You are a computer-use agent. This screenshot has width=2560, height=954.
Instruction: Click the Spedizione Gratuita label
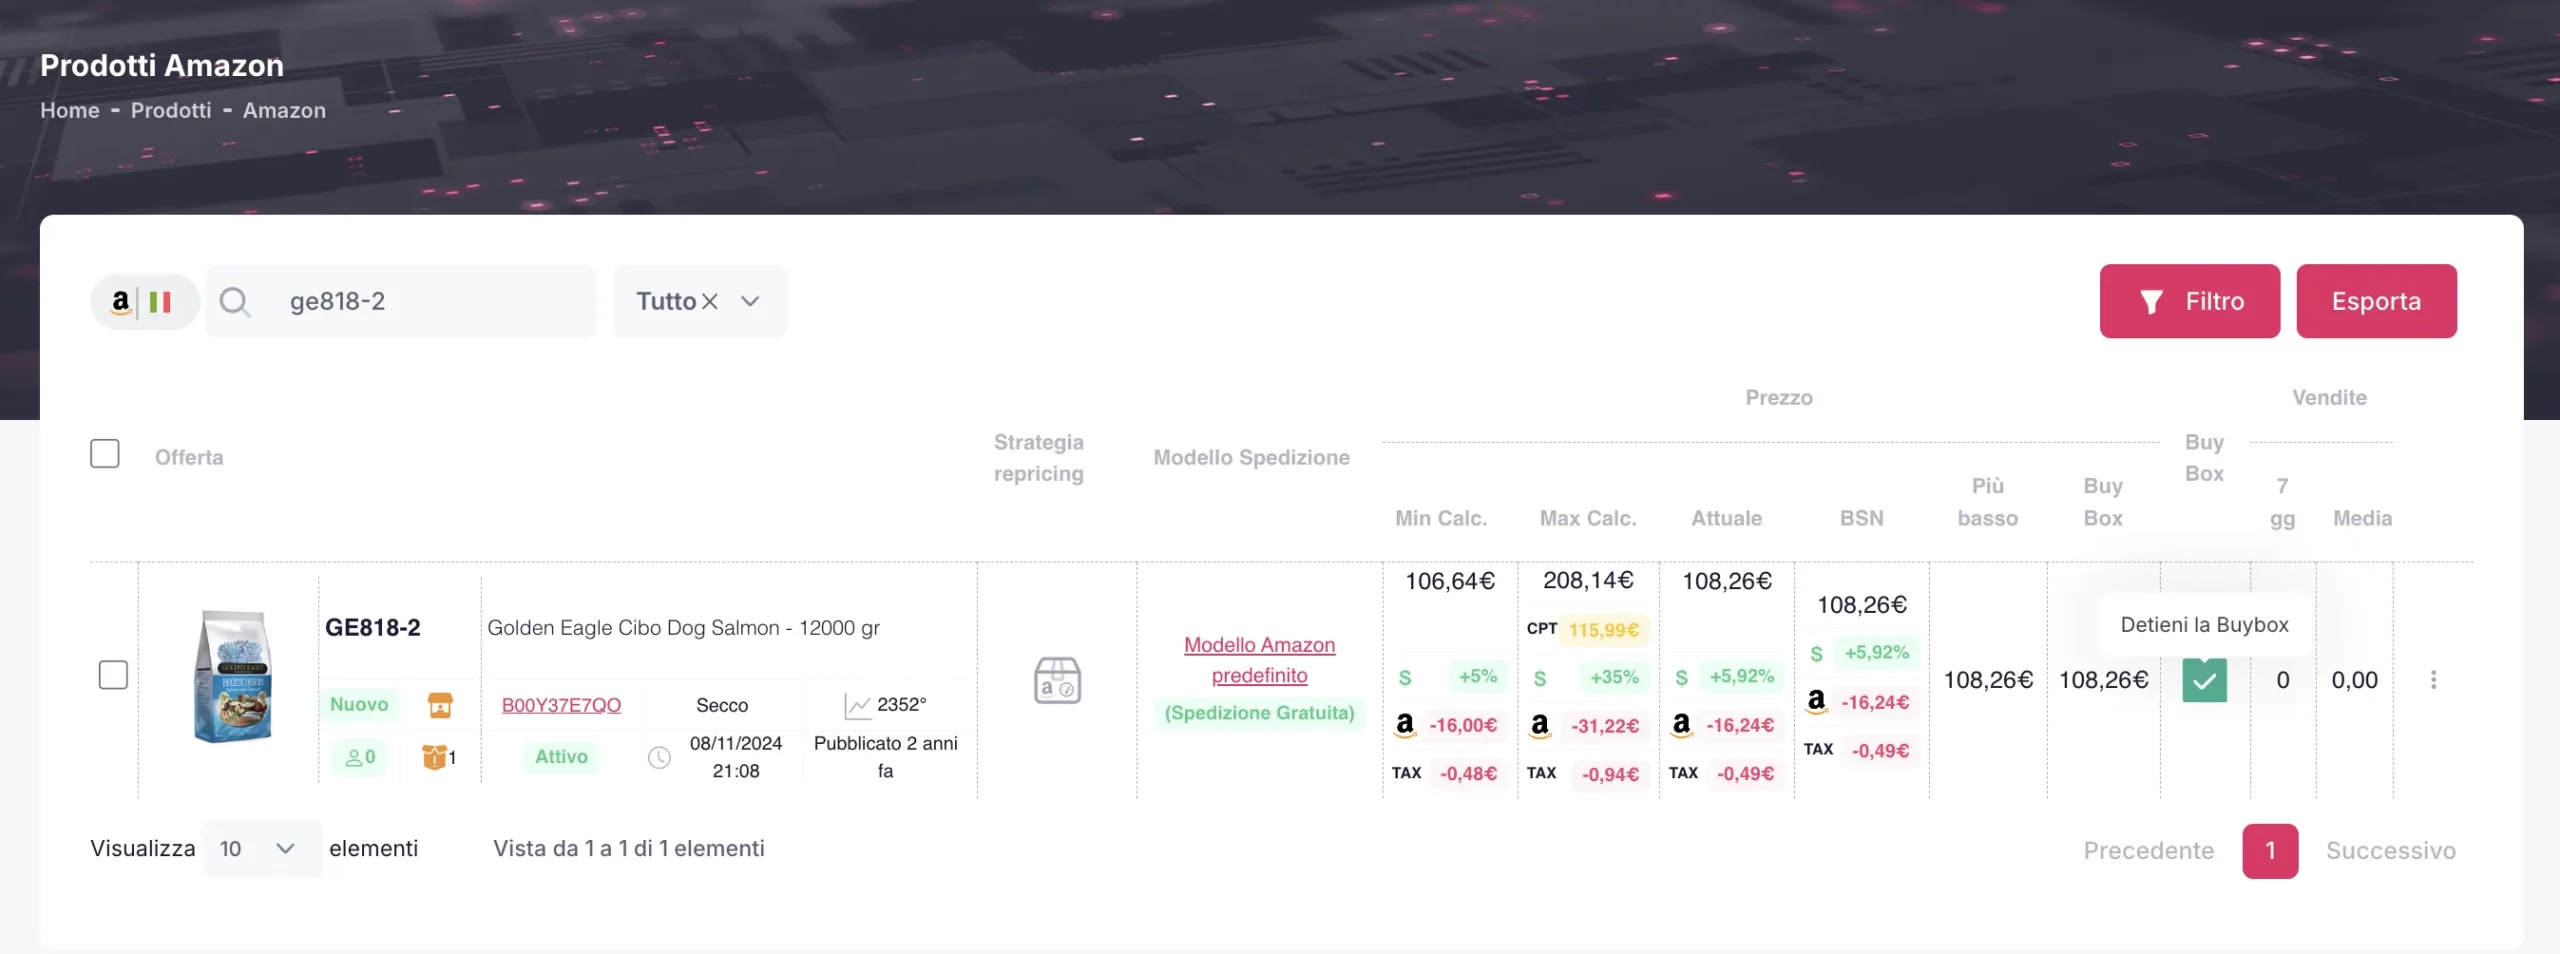1260,713
